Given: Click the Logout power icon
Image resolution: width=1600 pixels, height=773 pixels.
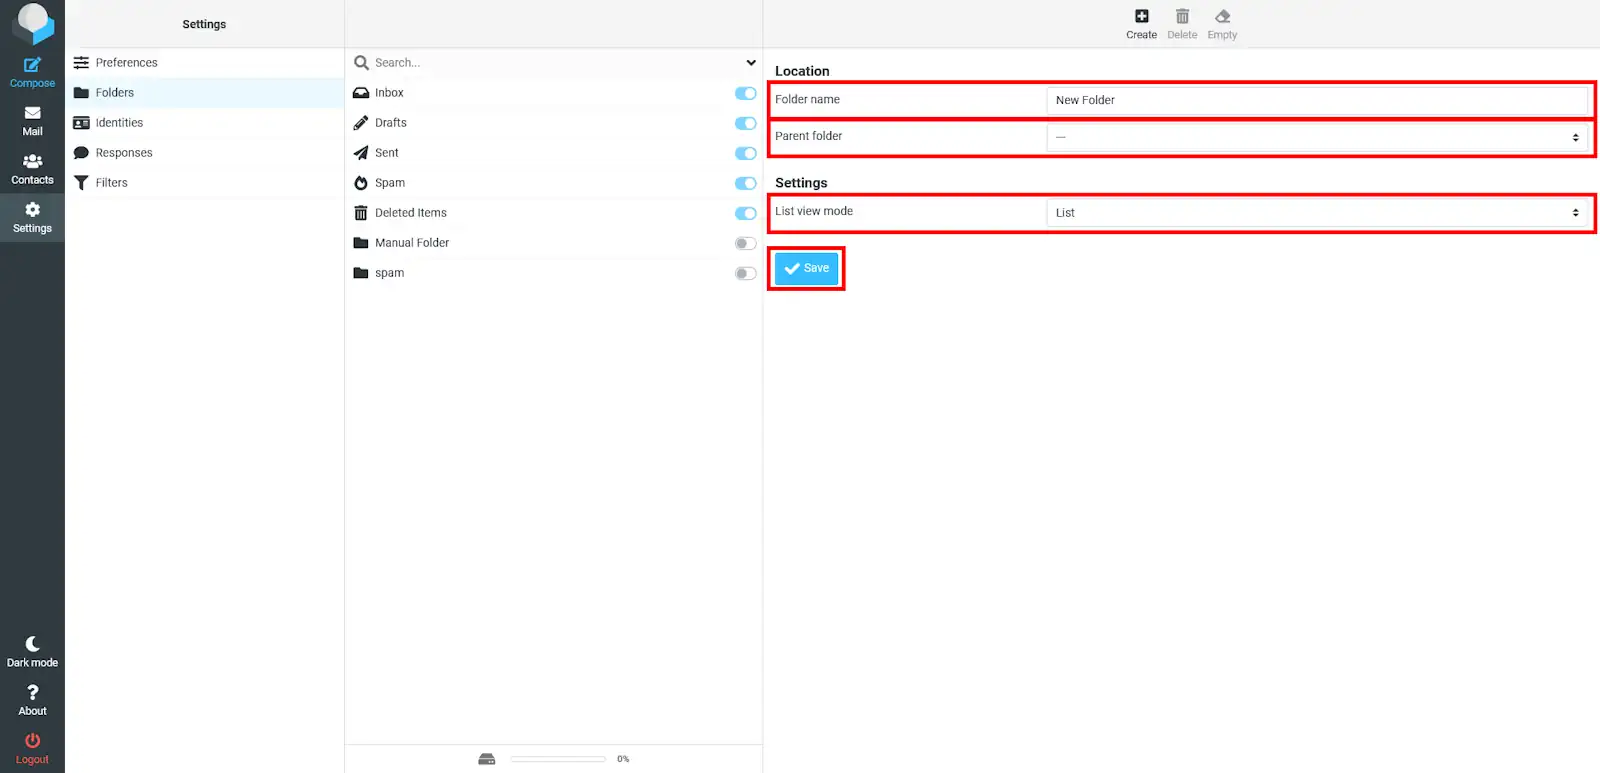Looking at the screenshot, I should pos(32,741).
